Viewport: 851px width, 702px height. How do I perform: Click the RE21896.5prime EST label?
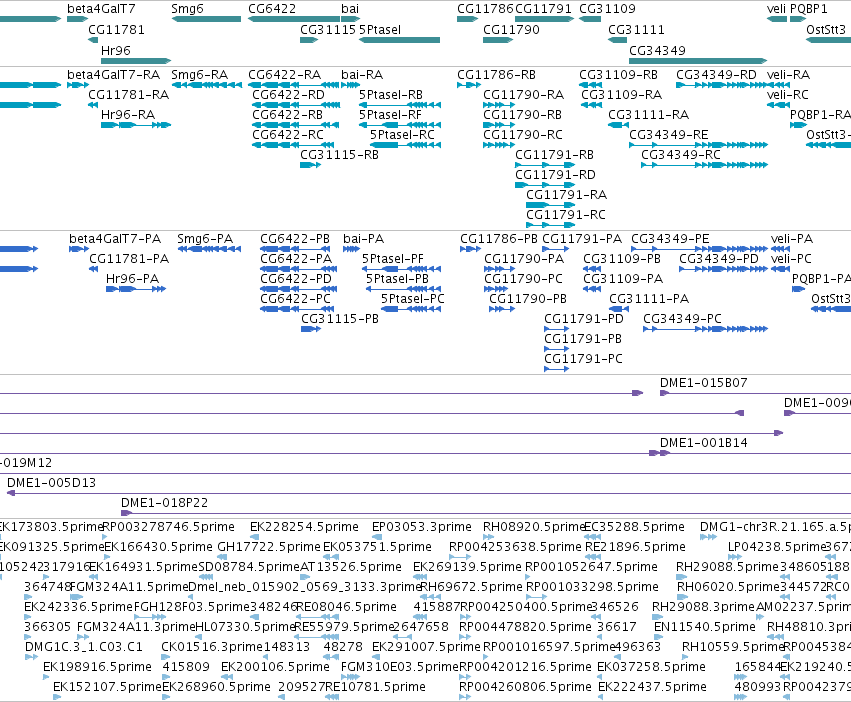click(636, 547)
